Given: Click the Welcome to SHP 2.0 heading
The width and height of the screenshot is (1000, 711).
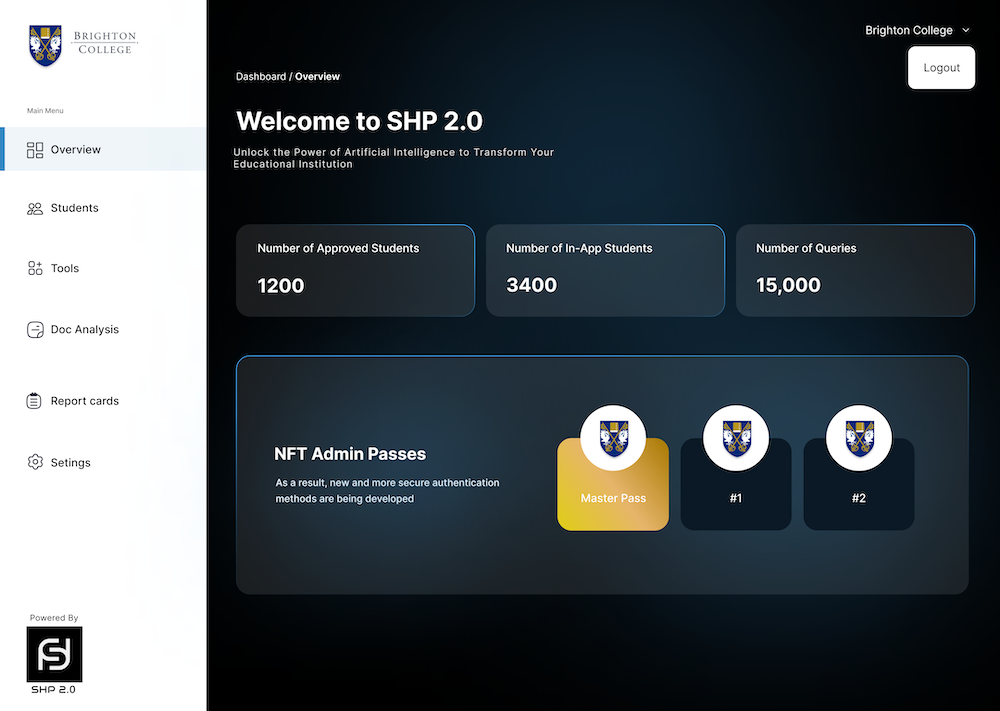Looking at the screenshot, I should point(360,121).
